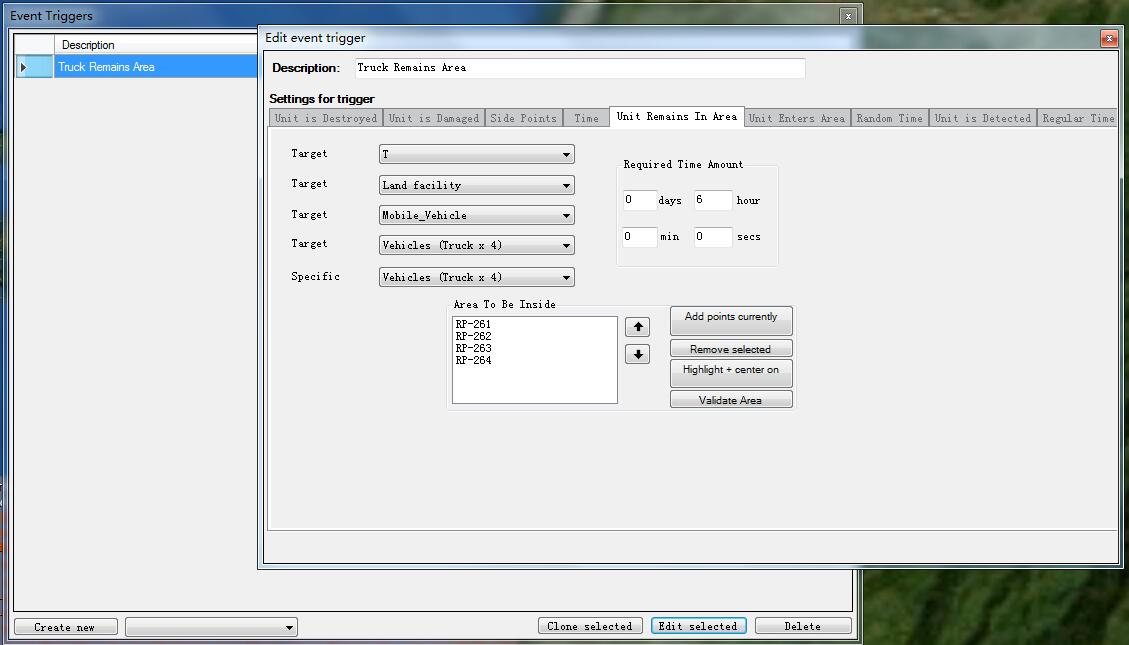Open the Land facility target dropdown
This screenshot has width=1129, height=645.
pos(477,185)
